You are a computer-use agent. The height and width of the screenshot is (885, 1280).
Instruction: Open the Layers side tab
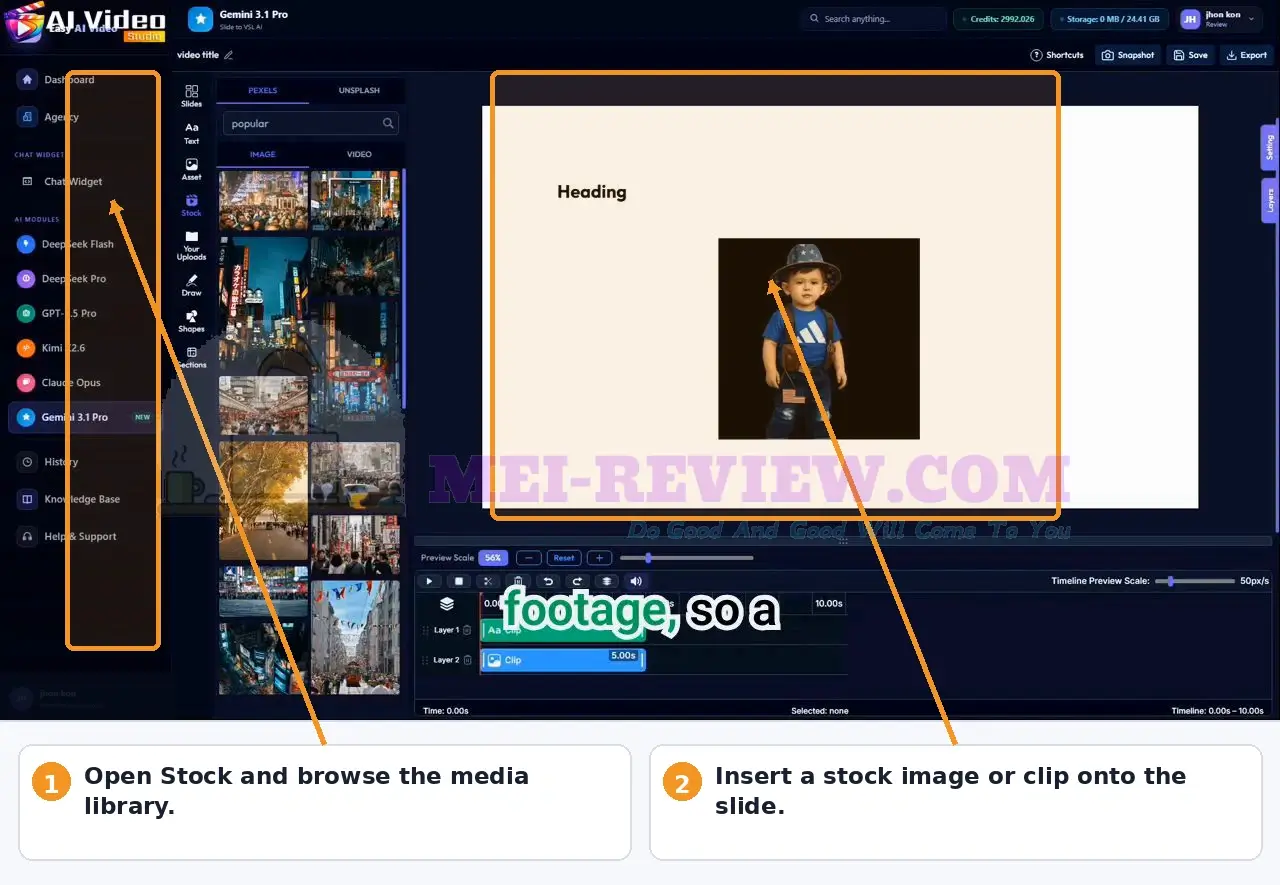point(1269,200)
